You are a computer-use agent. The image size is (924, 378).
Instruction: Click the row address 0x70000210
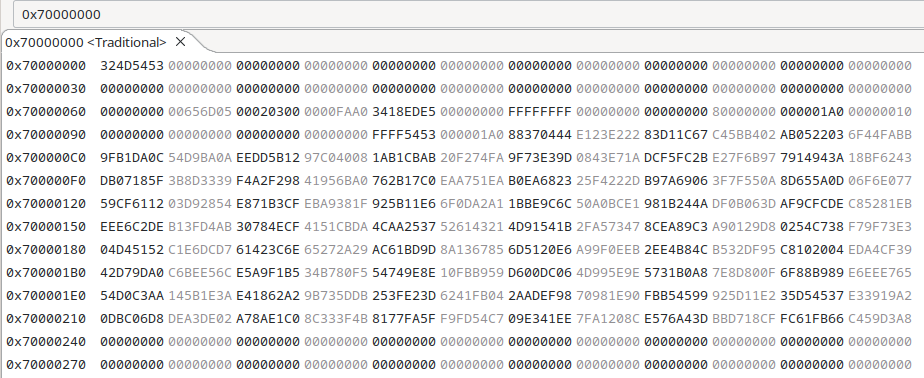(46, 318)
